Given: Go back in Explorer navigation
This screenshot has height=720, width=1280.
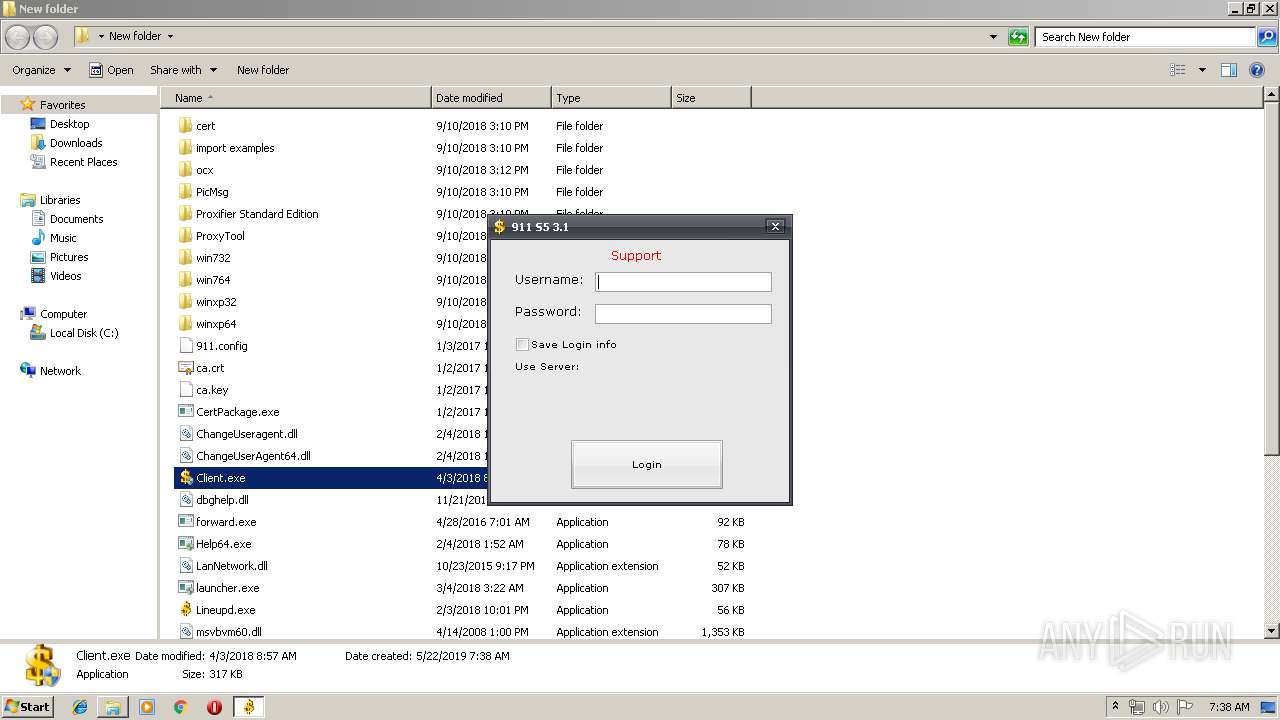Looking at the screenshot, I should (x=17, y=37).
